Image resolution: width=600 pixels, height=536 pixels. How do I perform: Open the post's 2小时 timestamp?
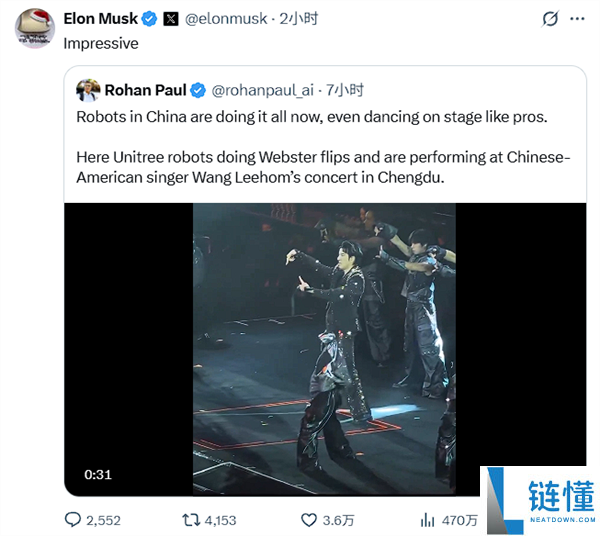point(298,19)
